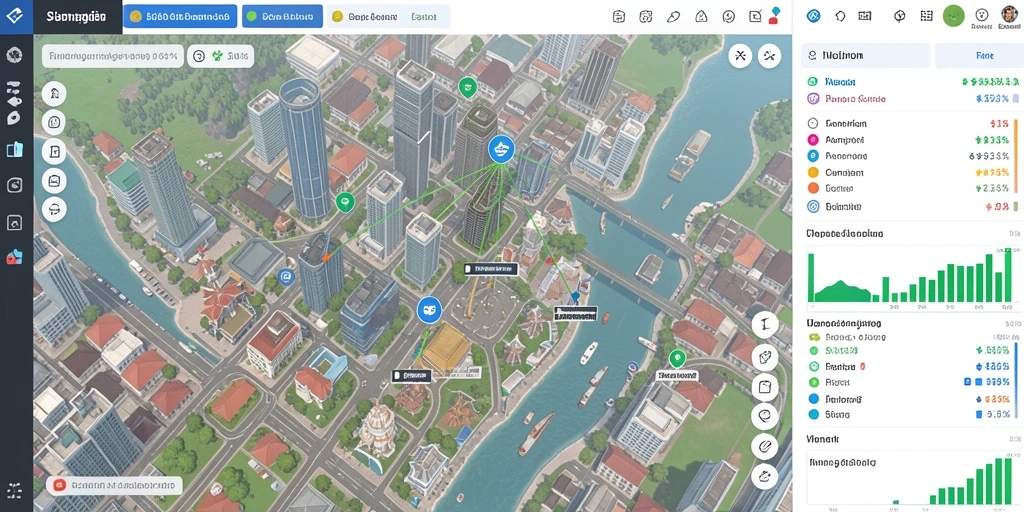Viewport: 1024px width, 512px height.
Task: Click the tallest green bar in upper chart
Action: tap(1008, 275)
